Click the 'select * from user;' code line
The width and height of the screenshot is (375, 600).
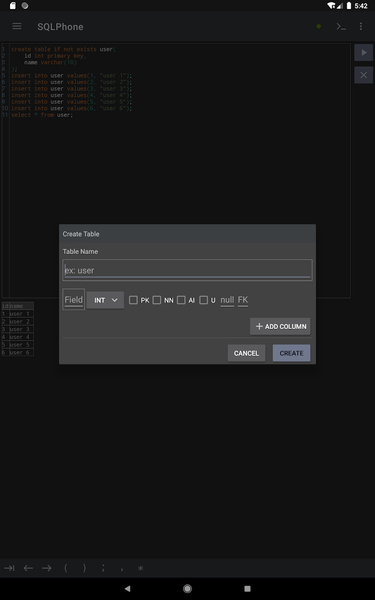coord(42,115)
